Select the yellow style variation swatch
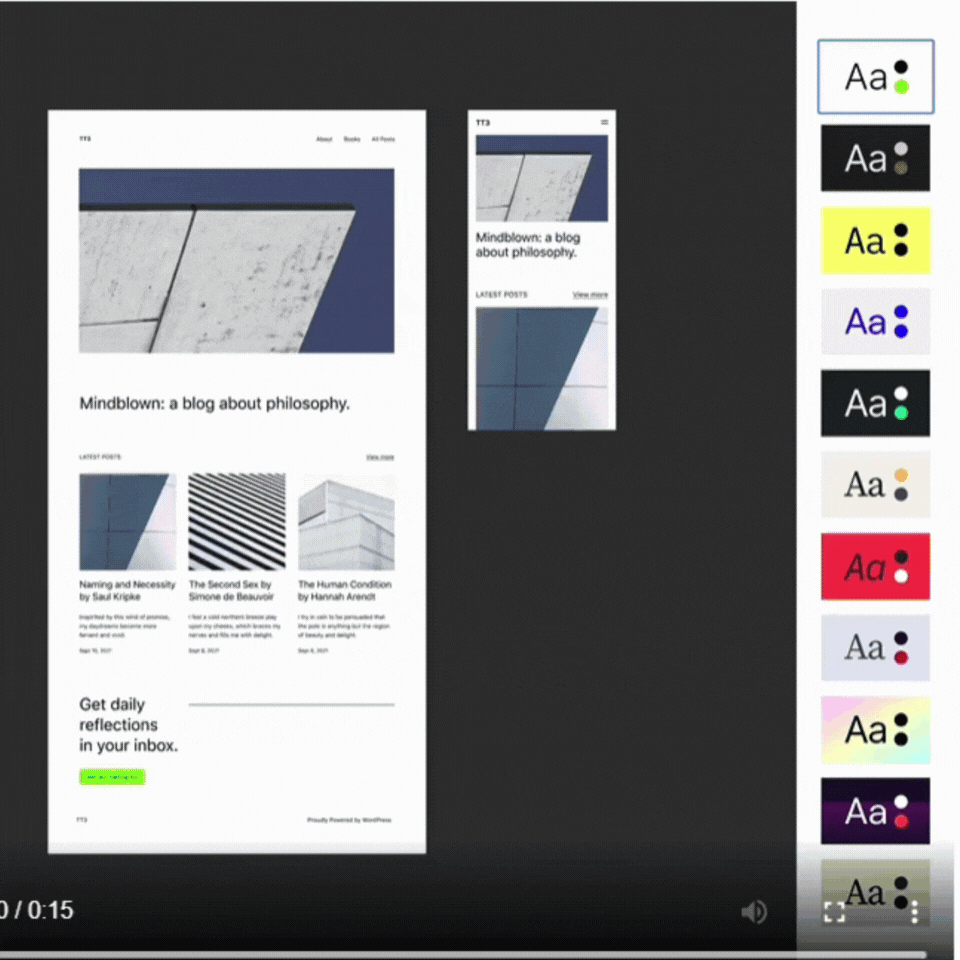960x960 pixels. 875,240
